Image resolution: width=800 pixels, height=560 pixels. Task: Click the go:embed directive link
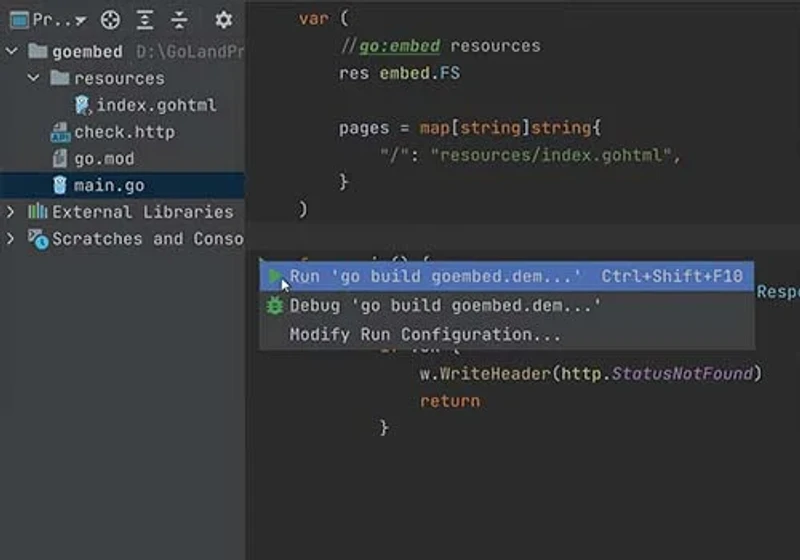coord(399,46)
